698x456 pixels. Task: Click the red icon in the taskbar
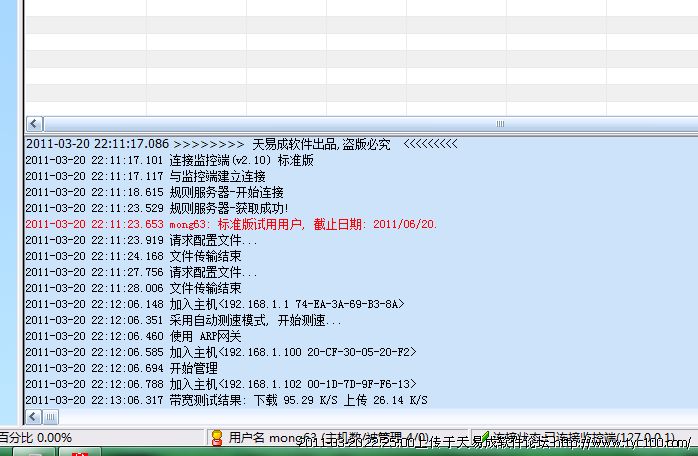pos(80,452)
